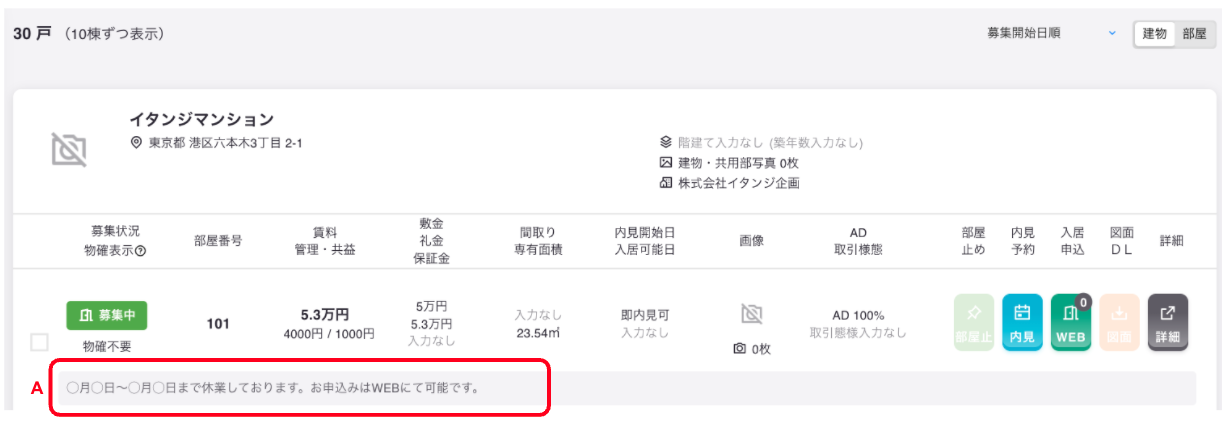Click the 株式会社イタンジ企画 company name
The height and width of the screenshot is (429, 1222).
coord(738,183)
